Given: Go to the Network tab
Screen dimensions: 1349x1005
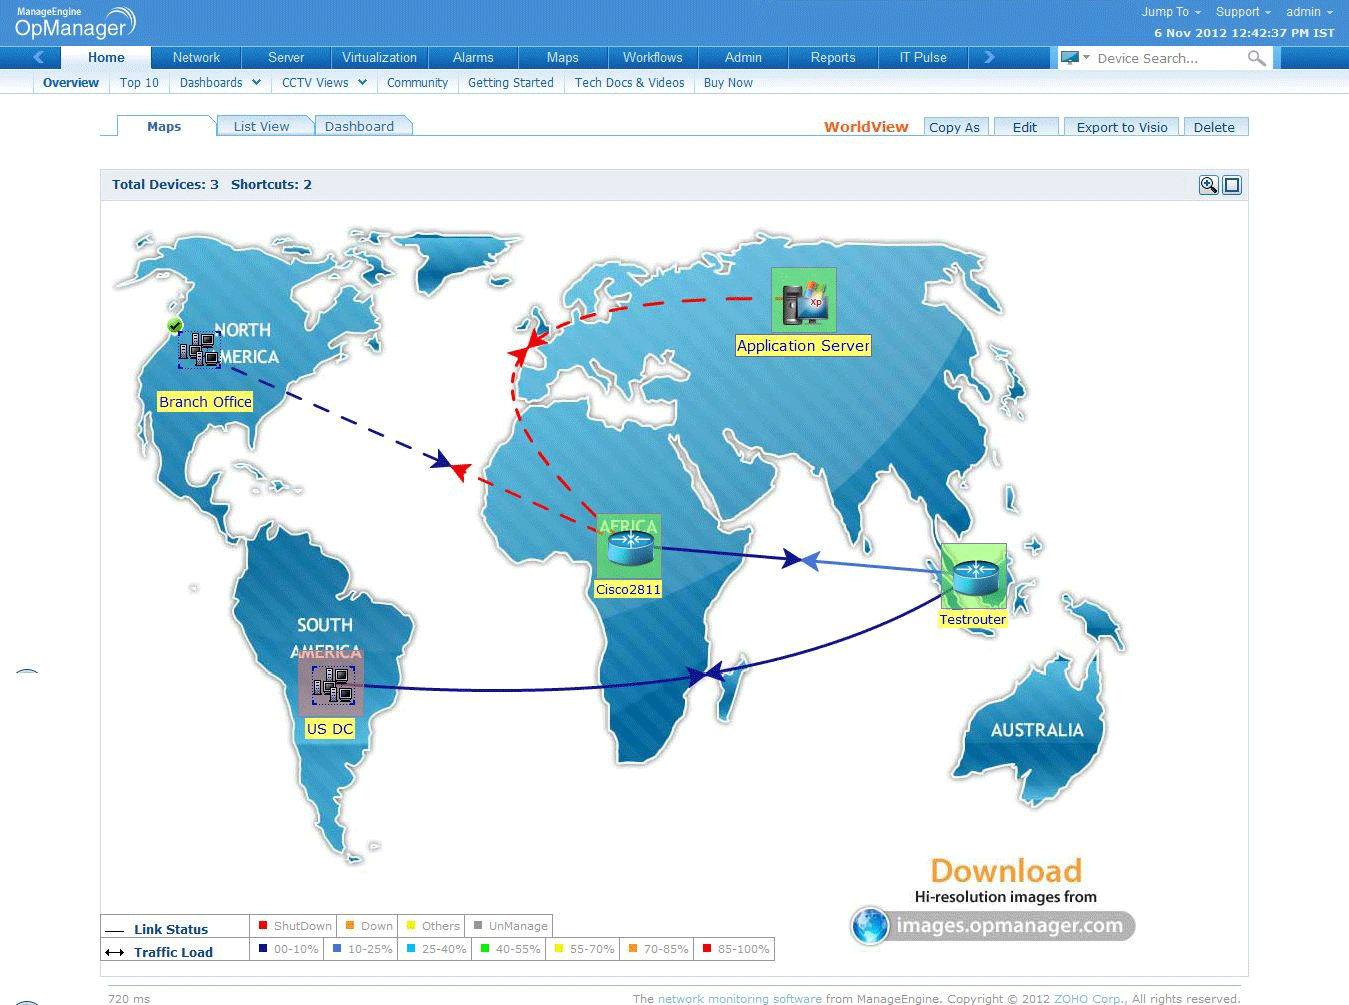Looking at the screenshot, I should (196, 58).
